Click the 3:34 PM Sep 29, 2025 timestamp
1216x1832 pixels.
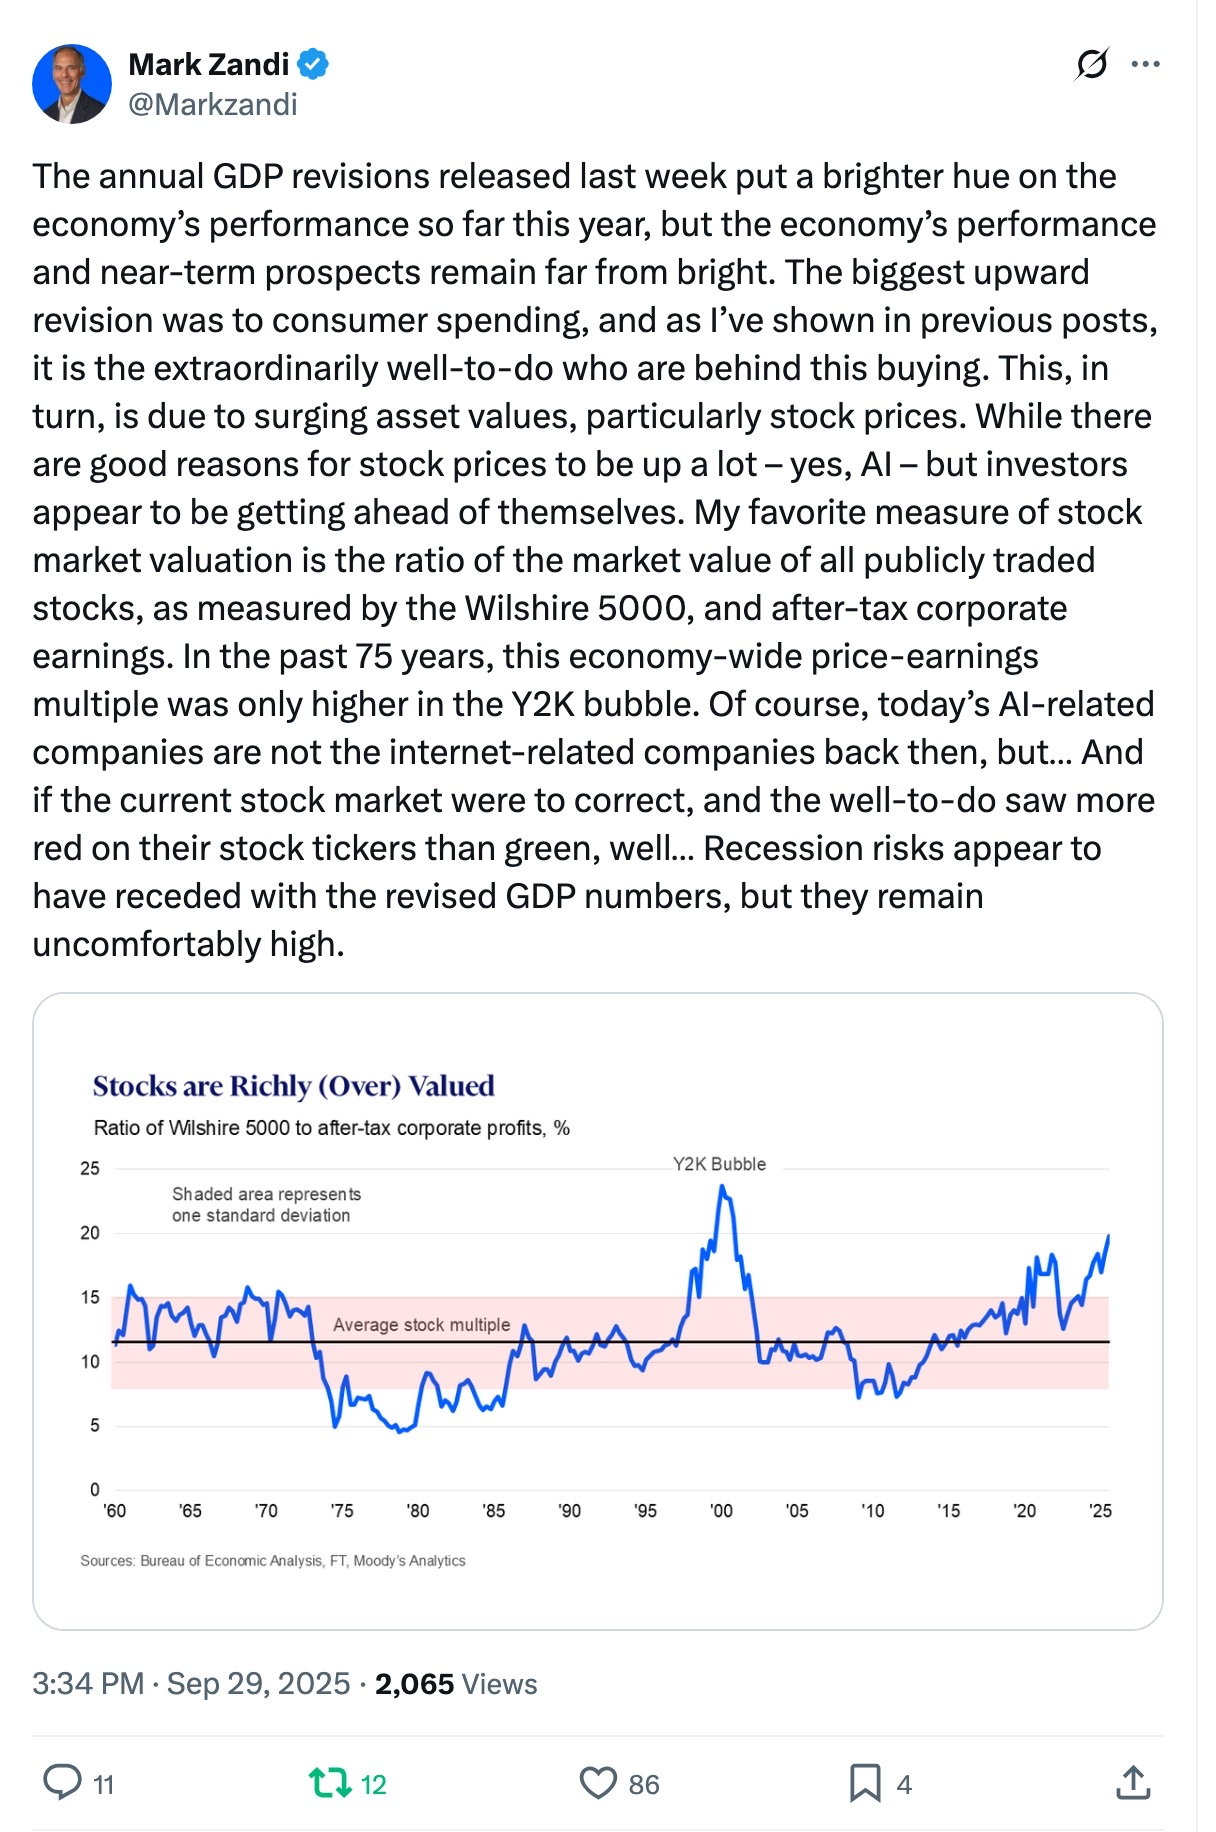[191, 1684]
